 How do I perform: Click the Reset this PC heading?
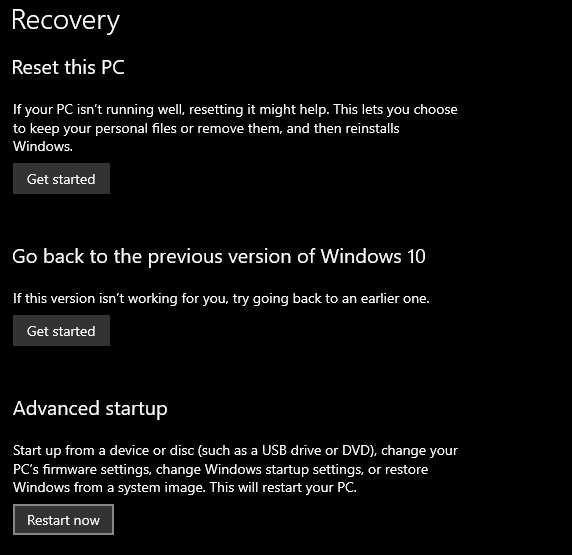68,68
